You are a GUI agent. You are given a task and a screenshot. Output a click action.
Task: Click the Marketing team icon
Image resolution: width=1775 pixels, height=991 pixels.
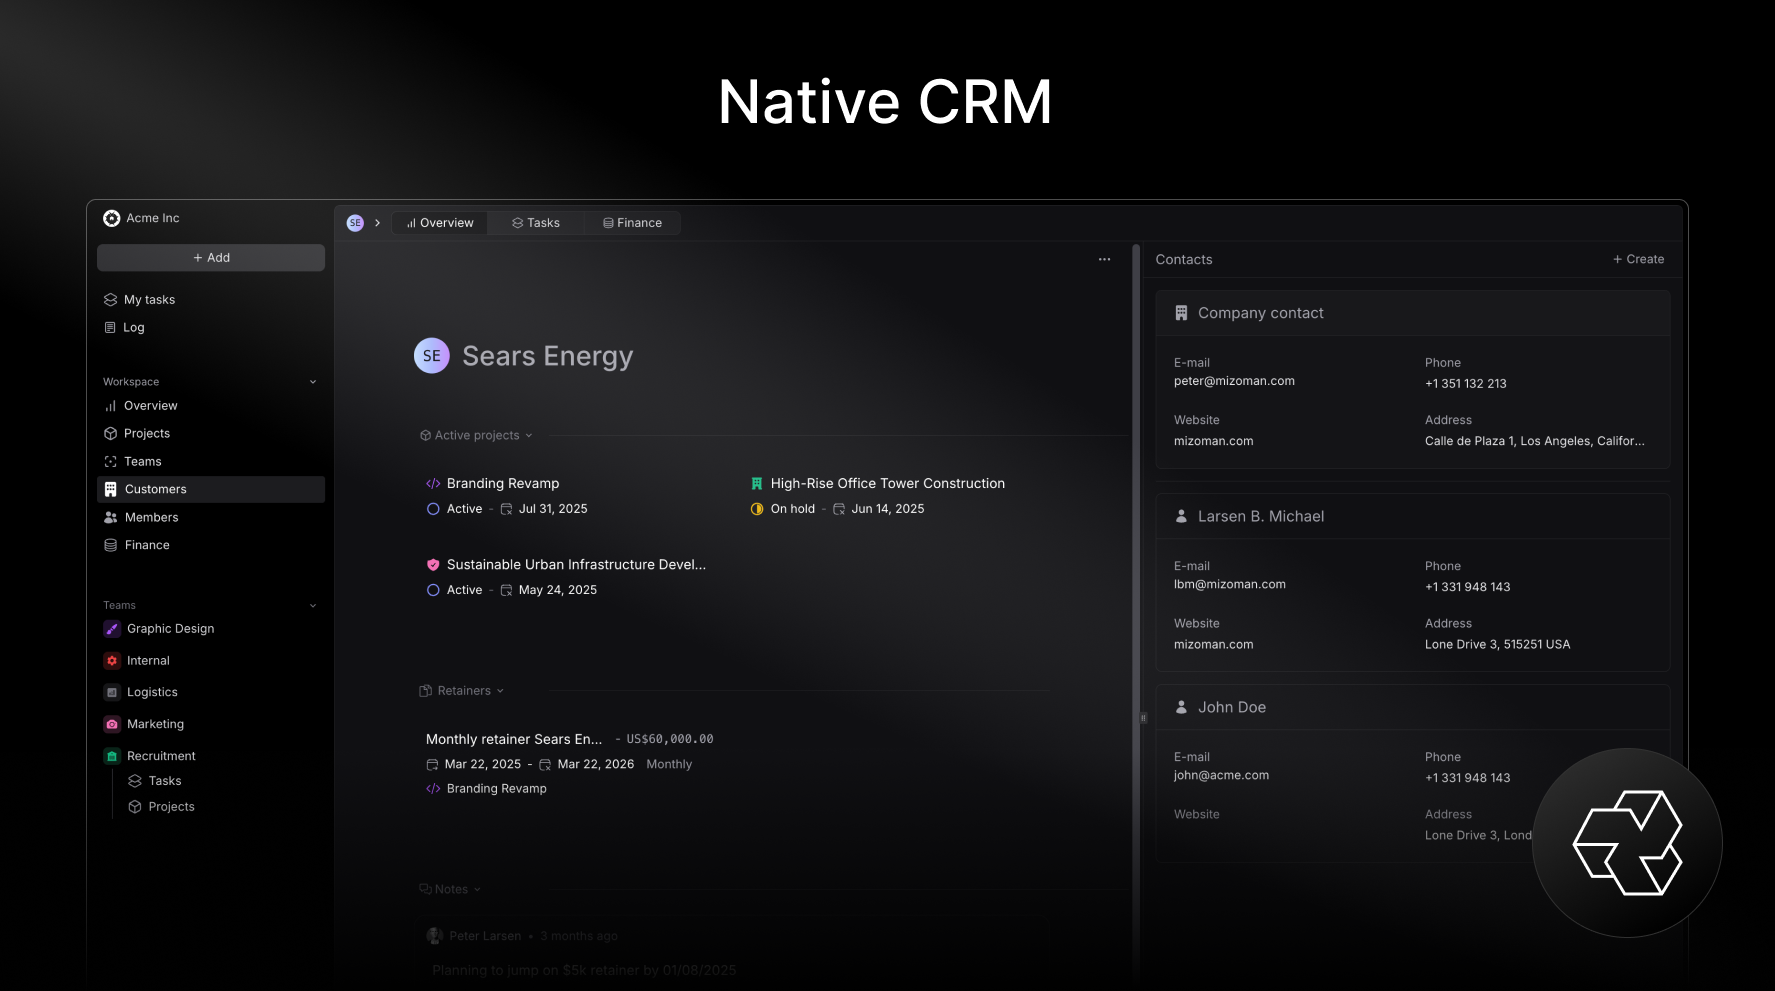click(x=112, y=724)
